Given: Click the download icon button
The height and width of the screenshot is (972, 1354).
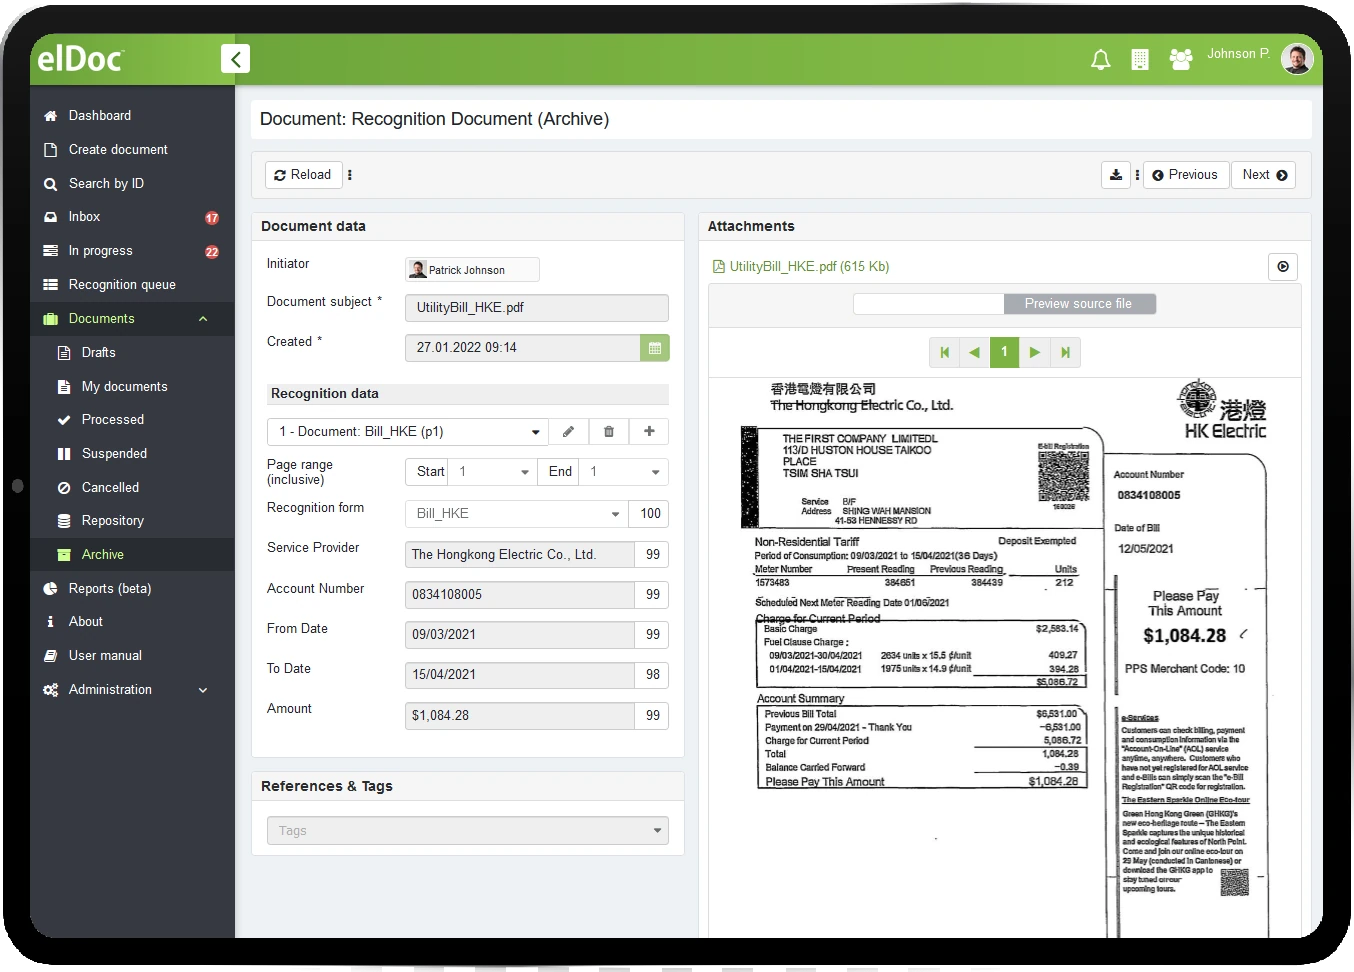Looking at the screenshot, I should [1116, 175].
